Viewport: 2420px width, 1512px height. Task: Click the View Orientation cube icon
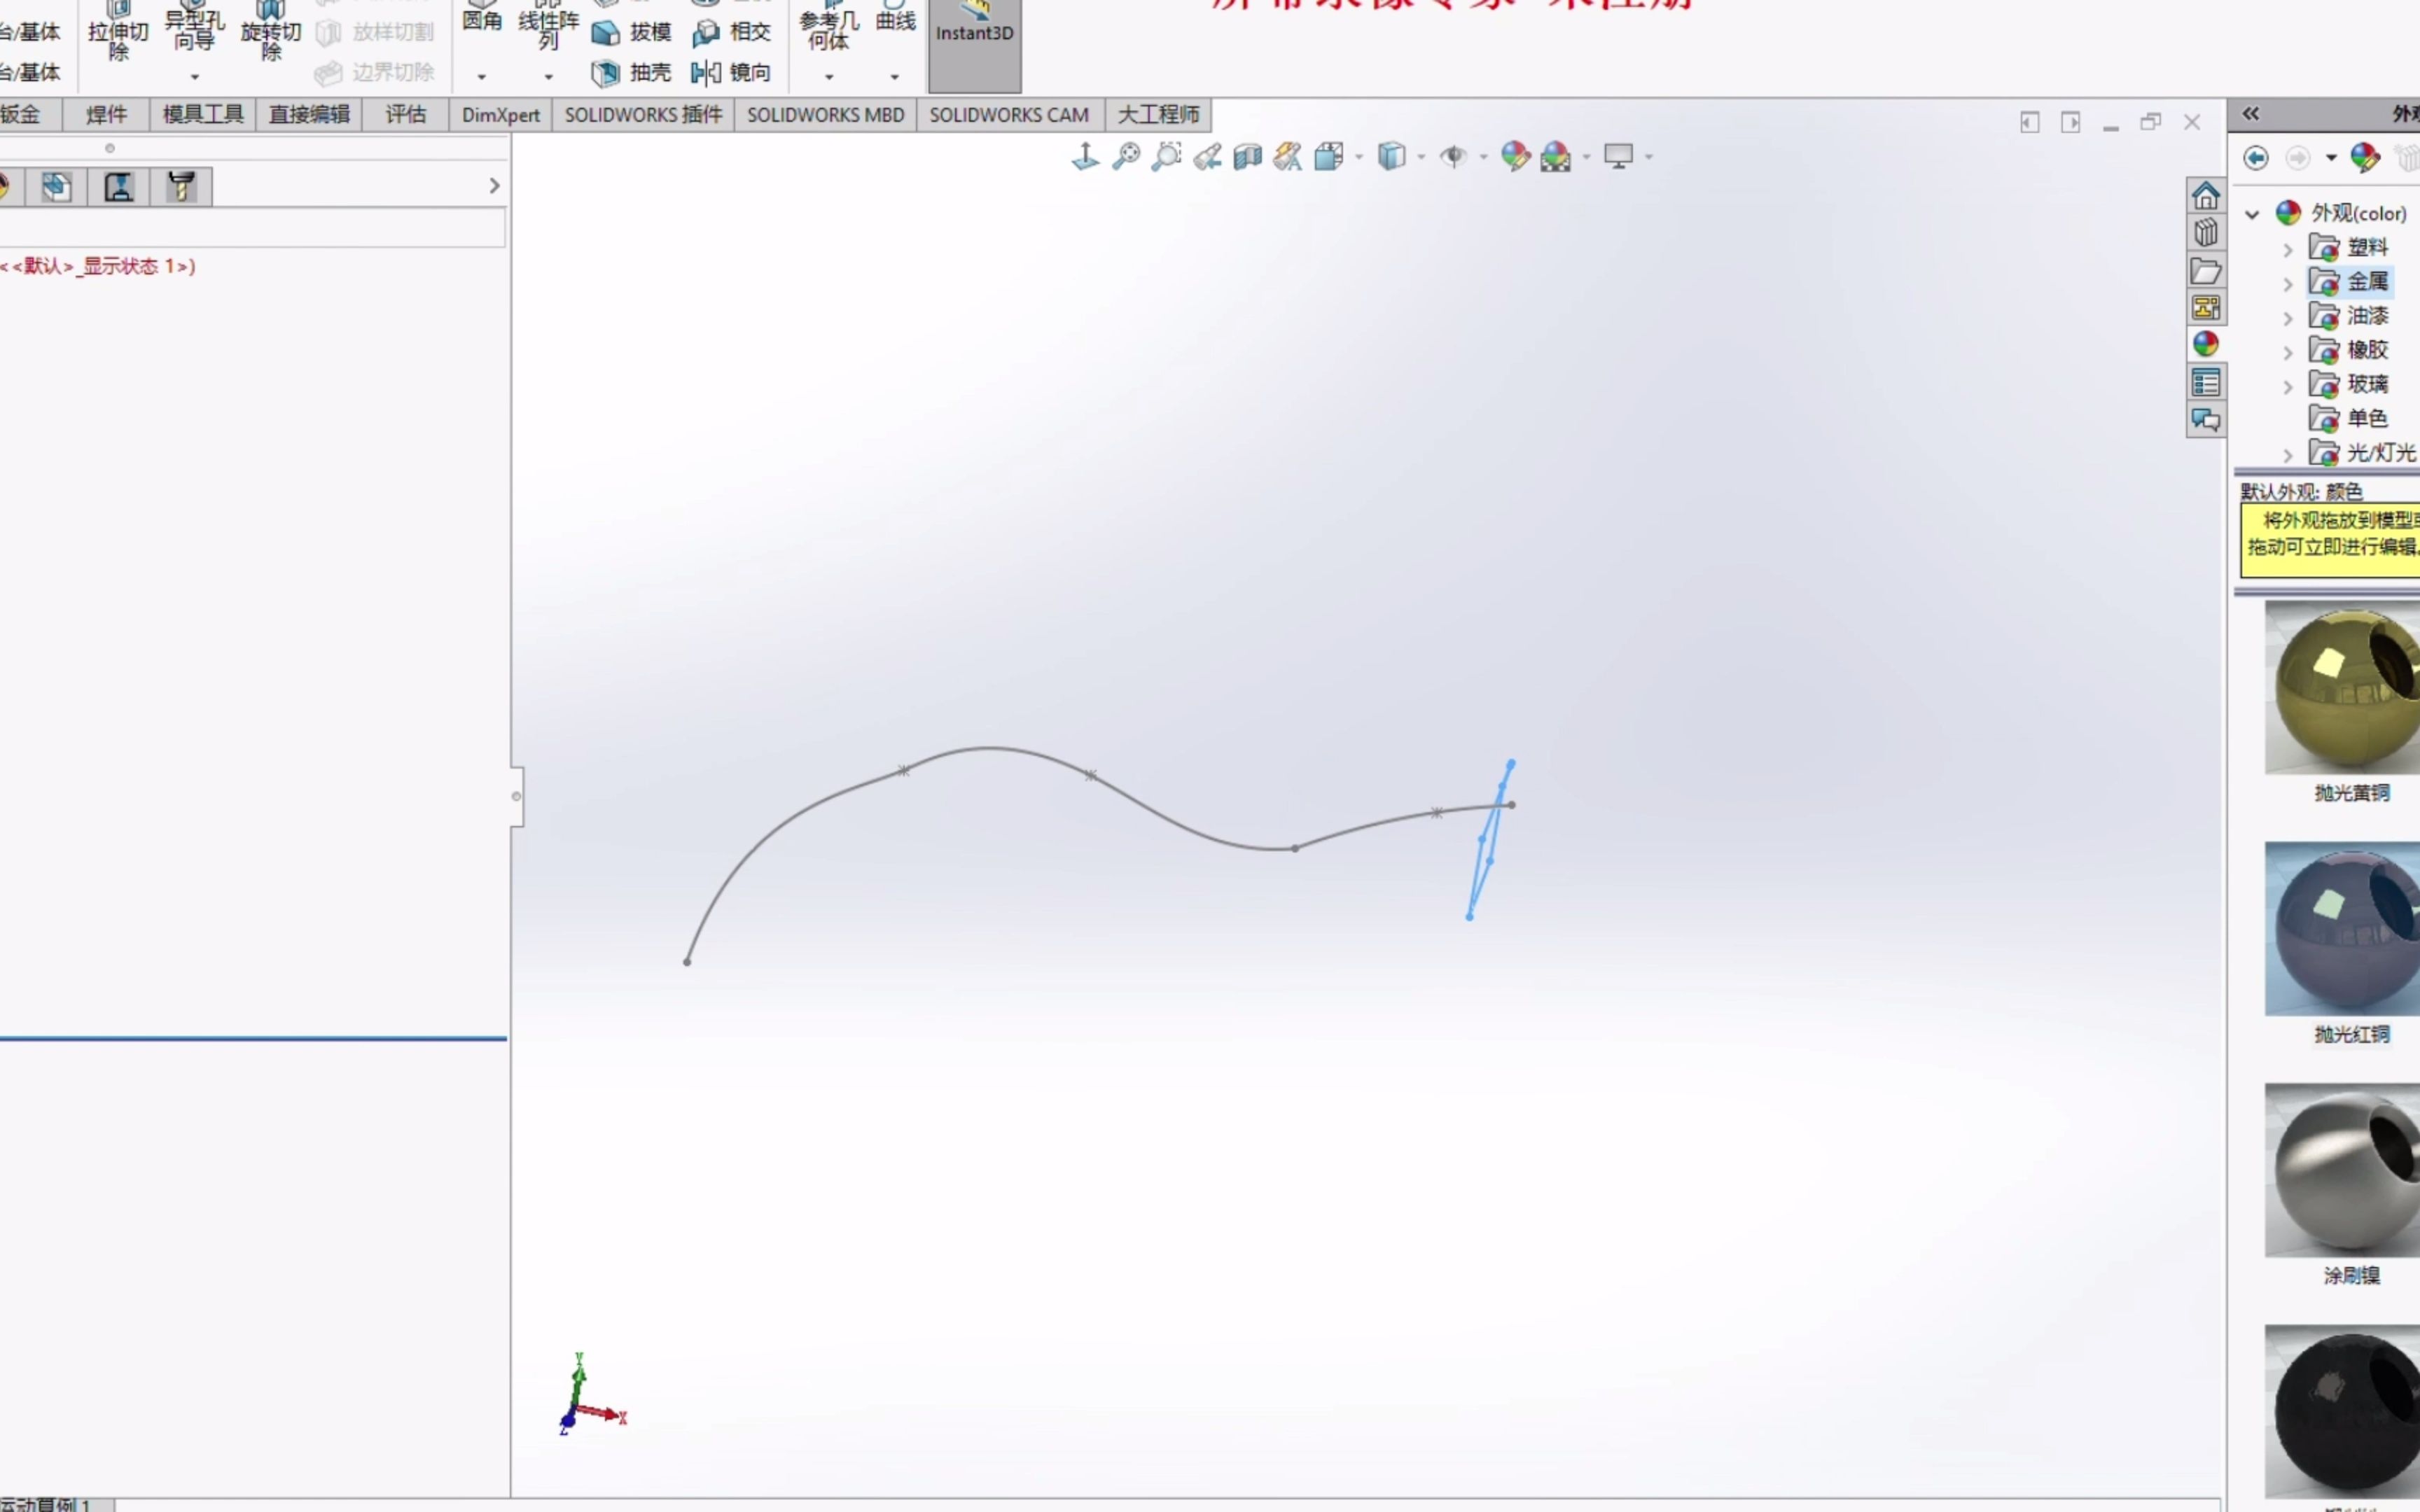pos(1329,156)
